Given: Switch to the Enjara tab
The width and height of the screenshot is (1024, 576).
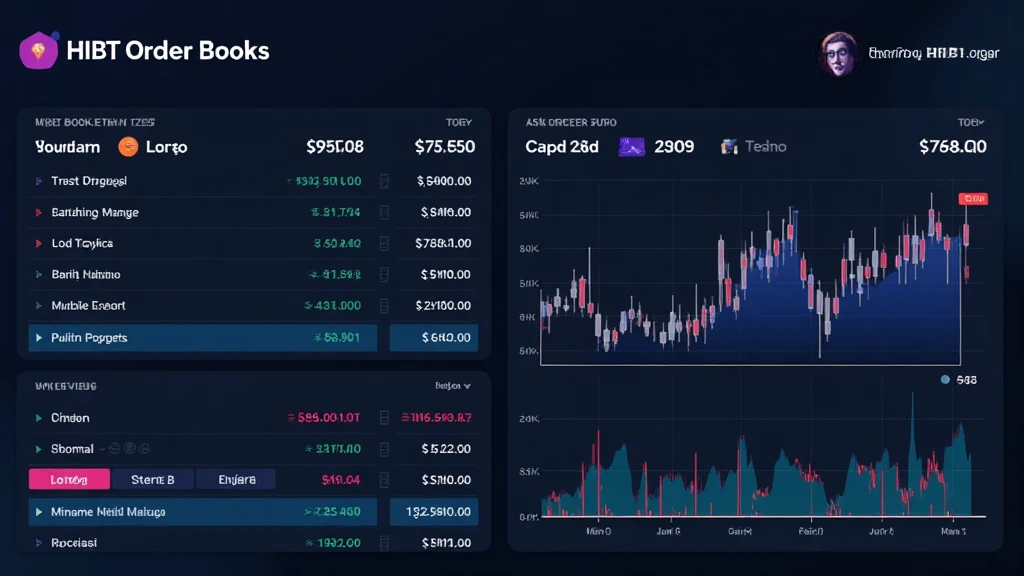Looking at the screenshot, I should [x=237, y=480].
